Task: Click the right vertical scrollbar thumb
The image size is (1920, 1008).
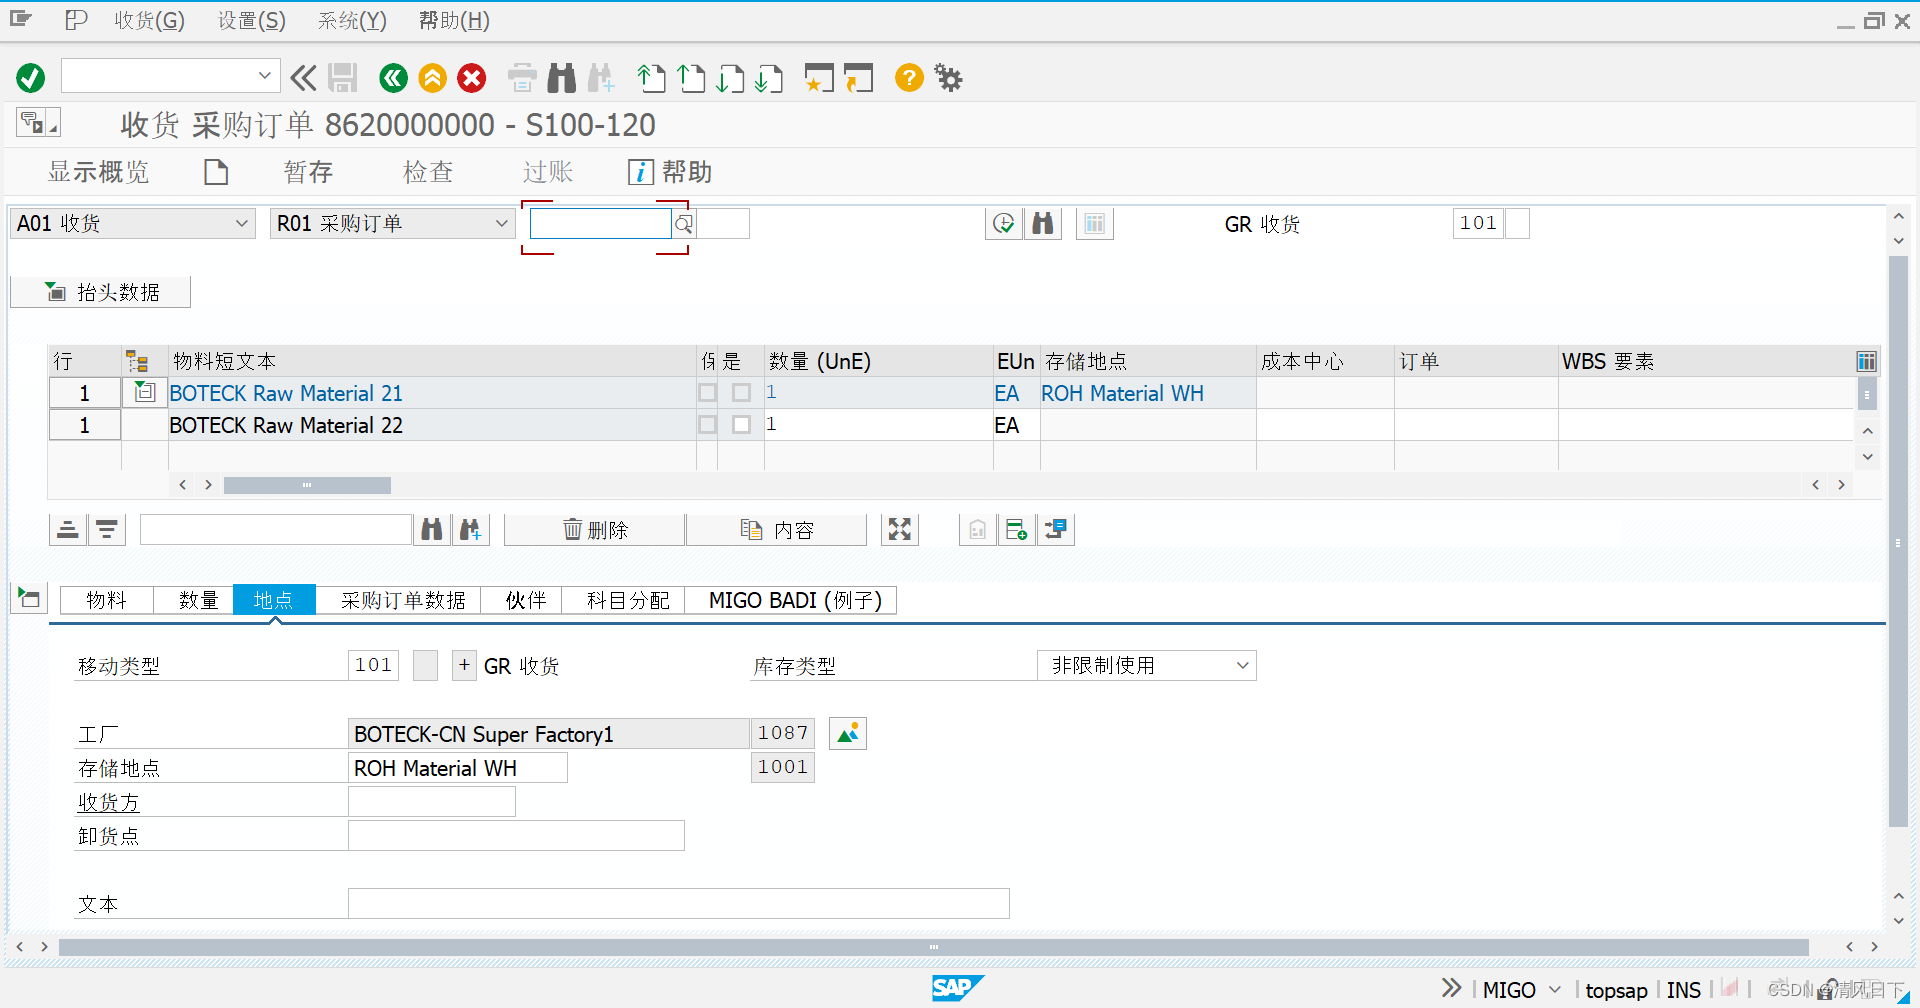Action: 1897,542
